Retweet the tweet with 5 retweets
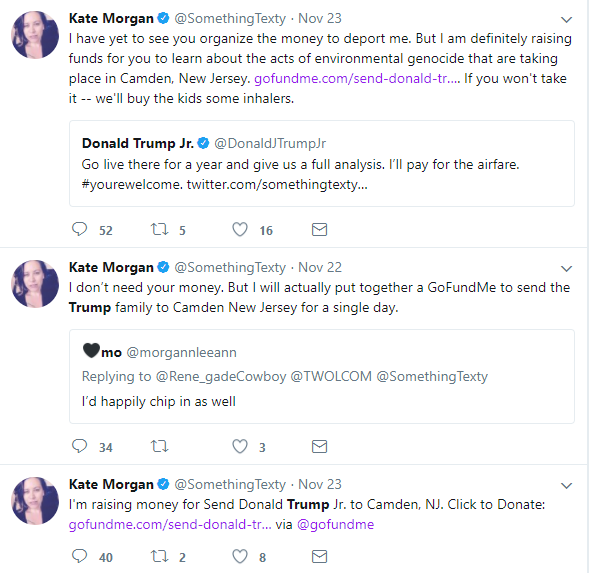 [159, 229]
